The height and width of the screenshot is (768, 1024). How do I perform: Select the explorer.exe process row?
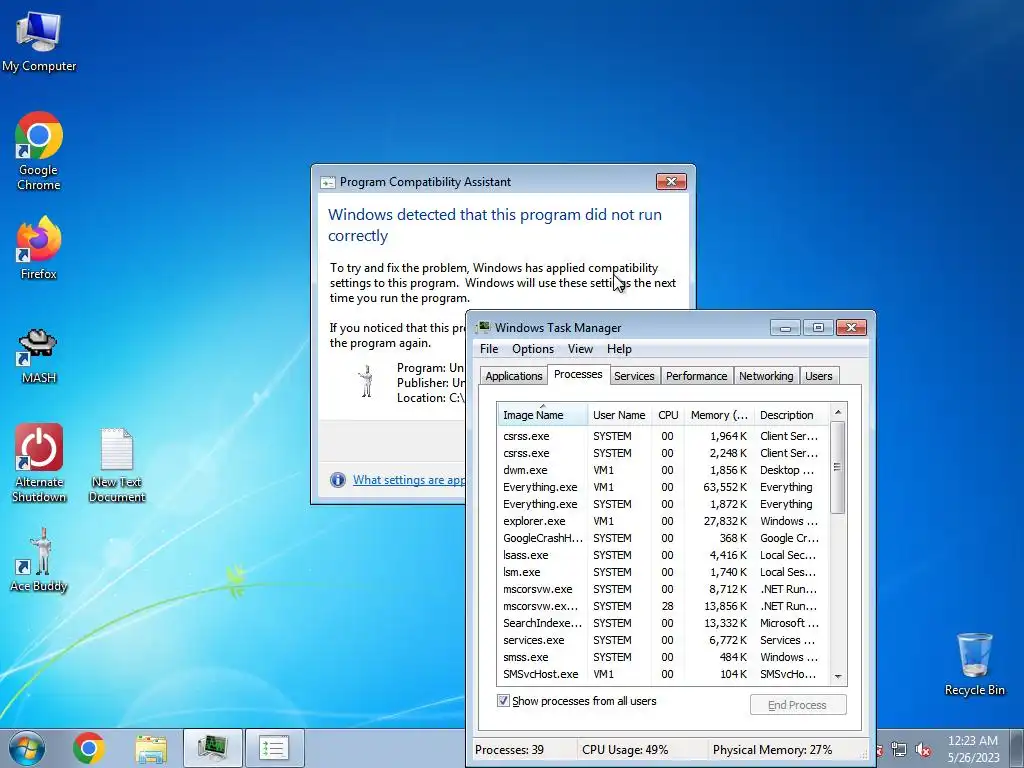[x=663, y=521]
